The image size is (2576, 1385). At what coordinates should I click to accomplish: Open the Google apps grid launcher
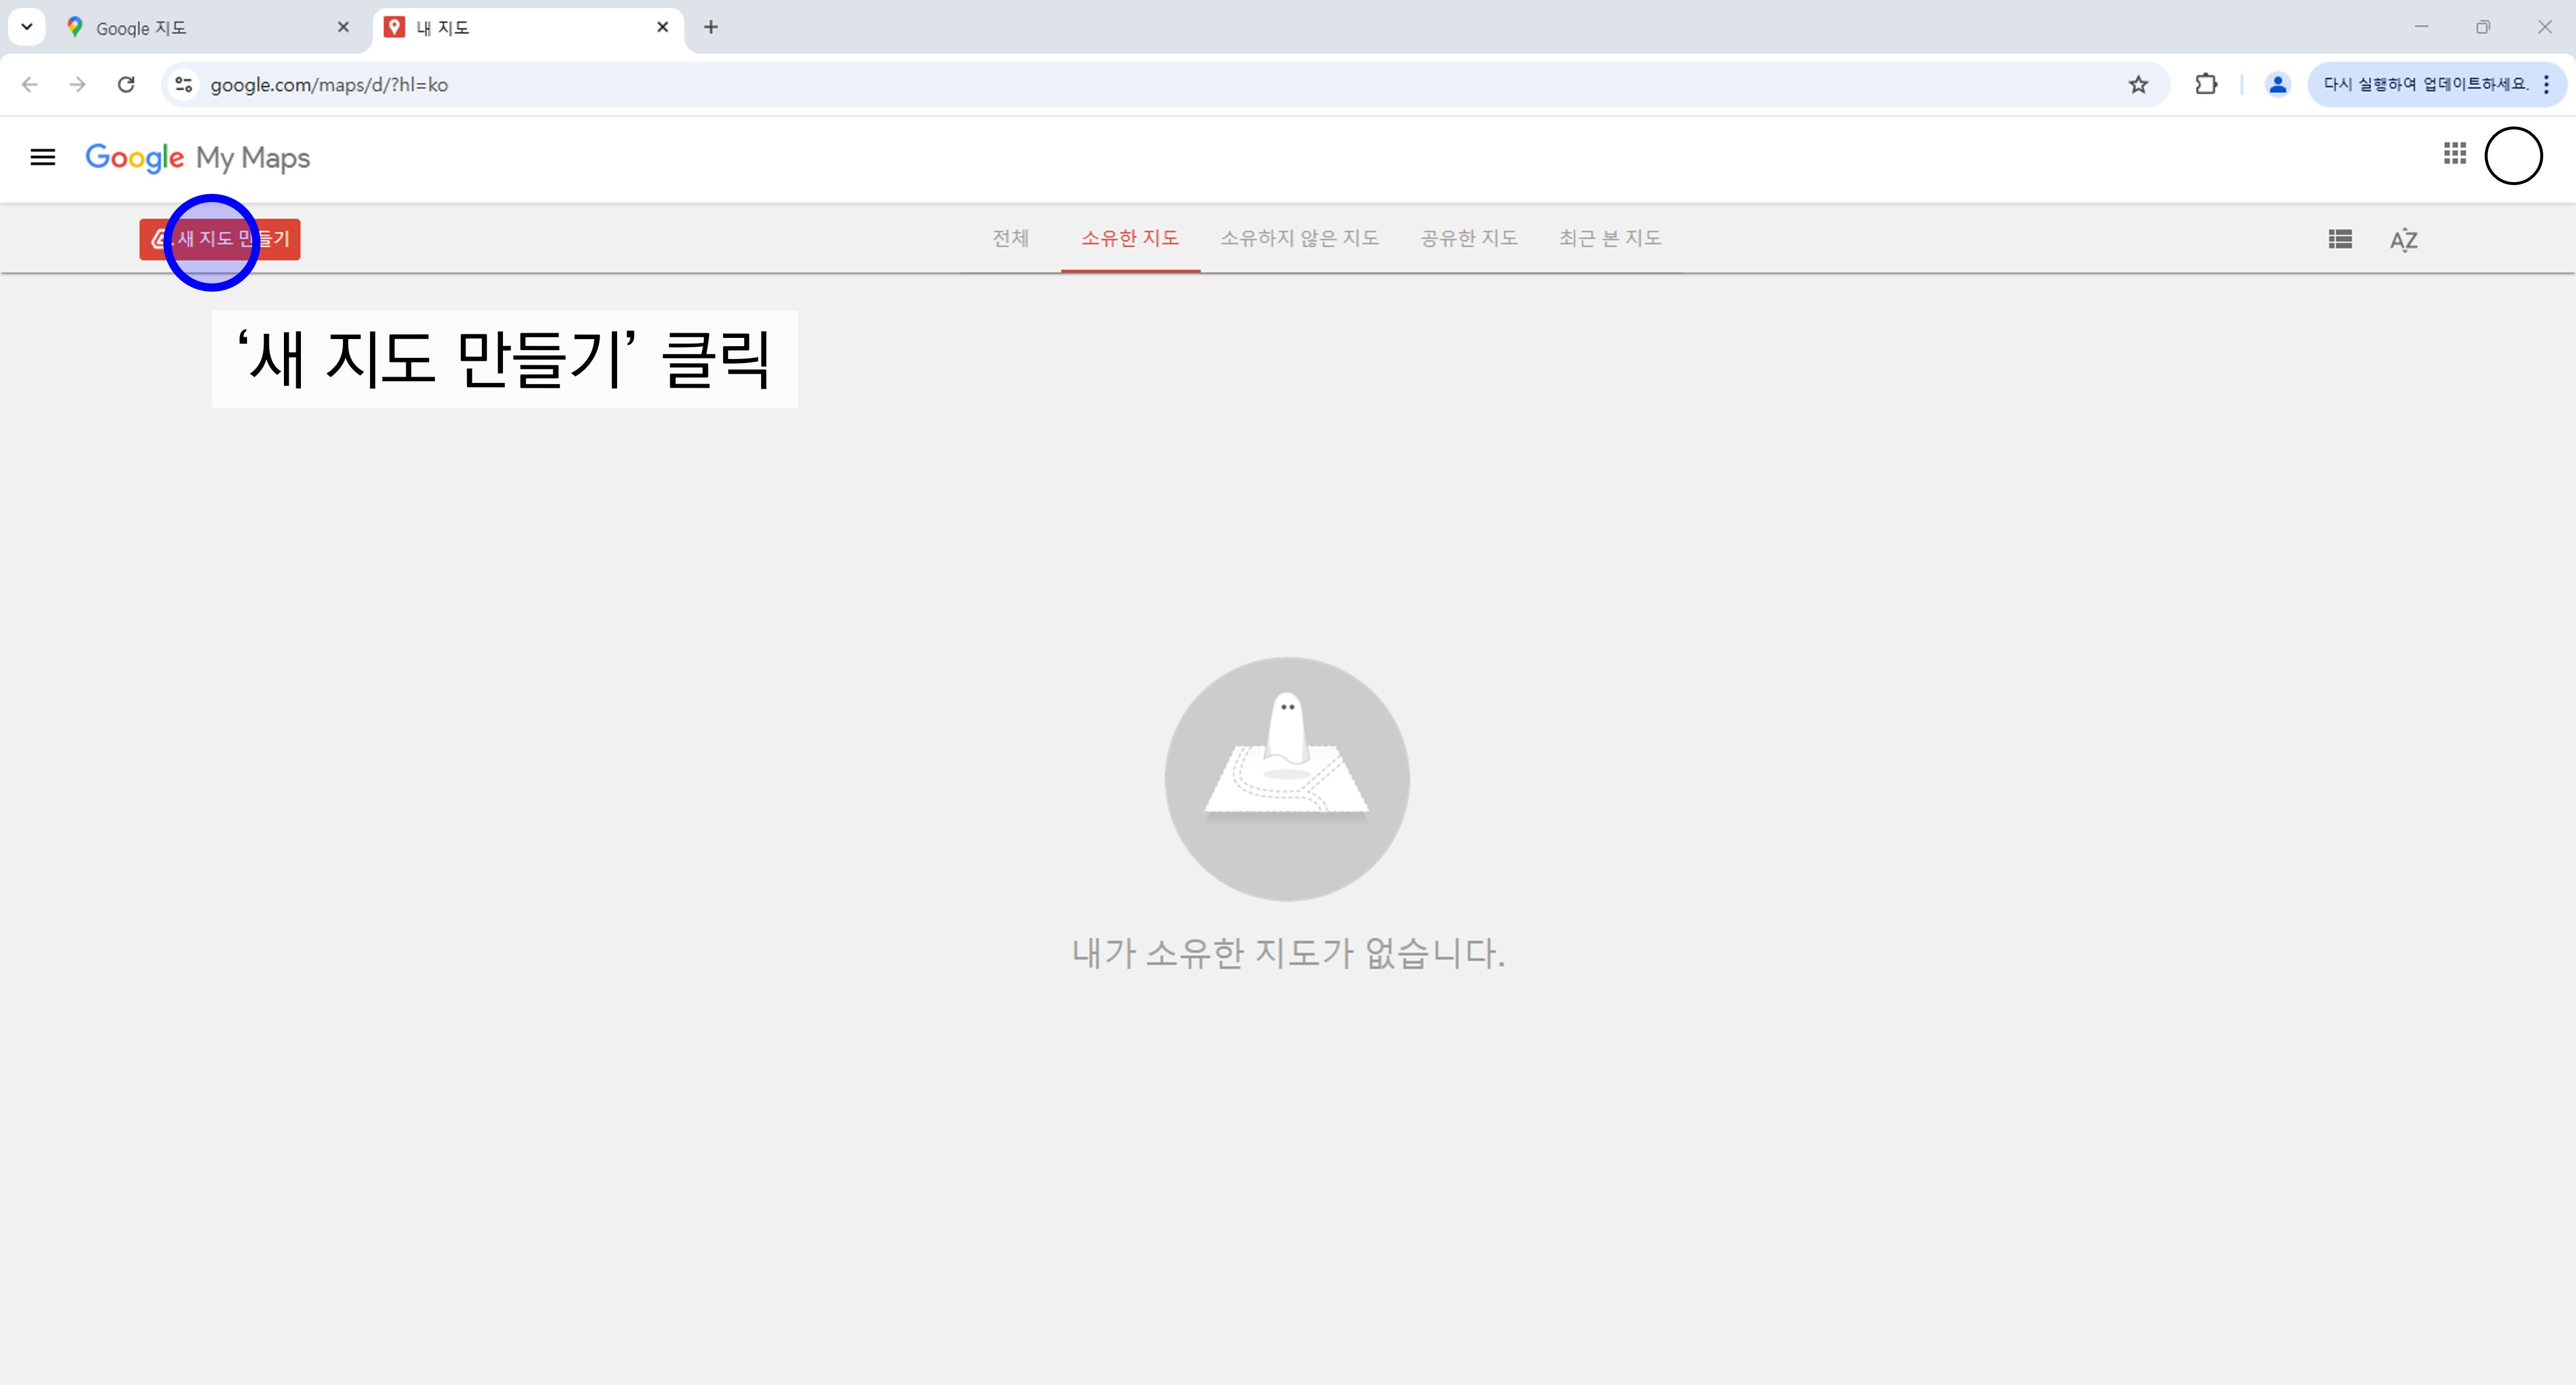pos(2454,154)
